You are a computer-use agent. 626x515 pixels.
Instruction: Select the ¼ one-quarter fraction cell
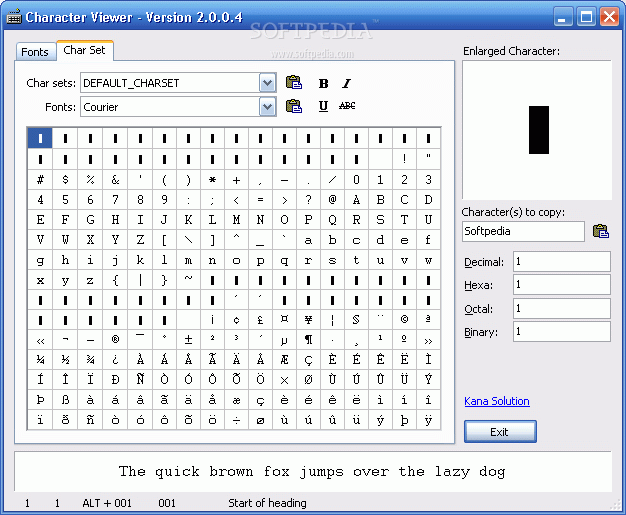tap(40, 360)
